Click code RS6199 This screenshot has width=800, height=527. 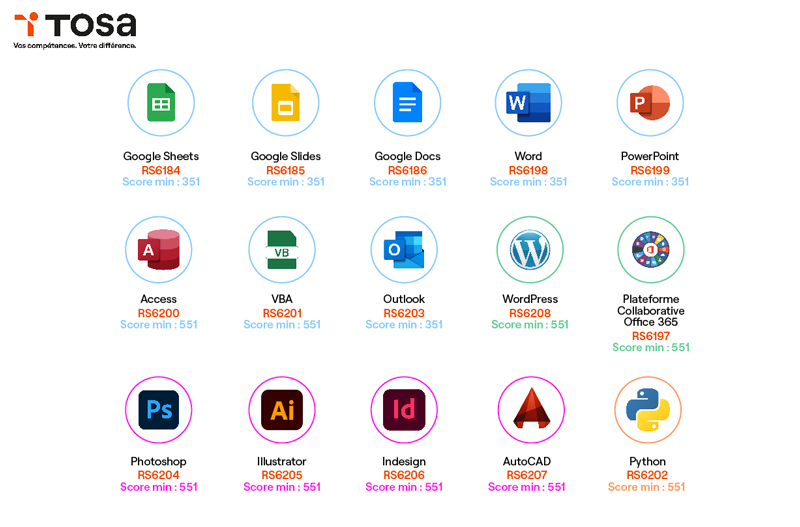(x=650, y=170)
